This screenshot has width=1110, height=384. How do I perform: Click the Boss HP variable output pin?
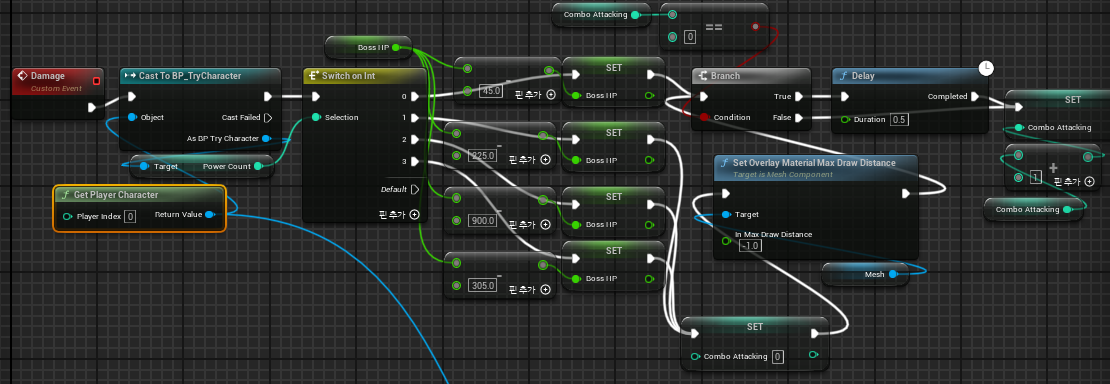(396, 48)
